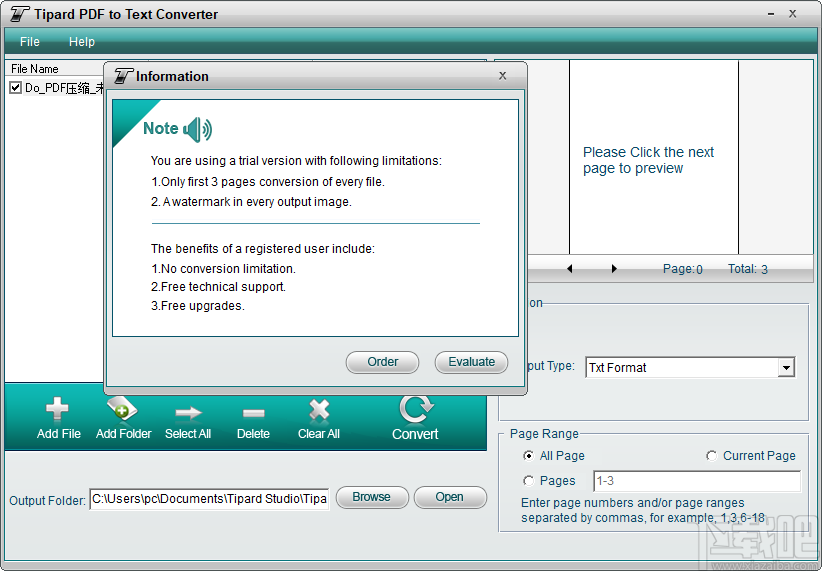
Task: Select the Pages radio button
Action: [528, 480]
